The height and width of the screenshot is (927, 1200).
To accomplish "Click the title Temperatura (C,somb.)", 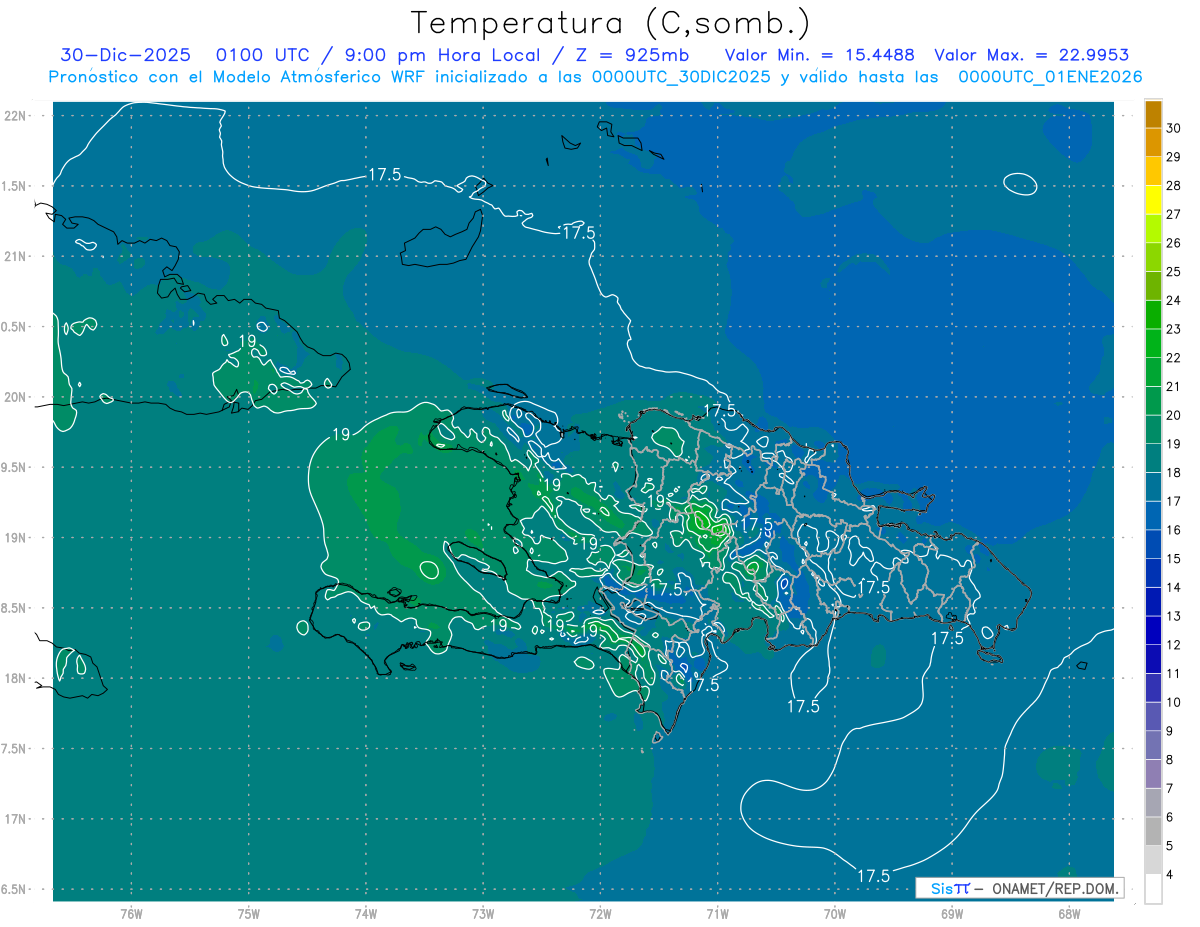I will click(x=611, y=22).
